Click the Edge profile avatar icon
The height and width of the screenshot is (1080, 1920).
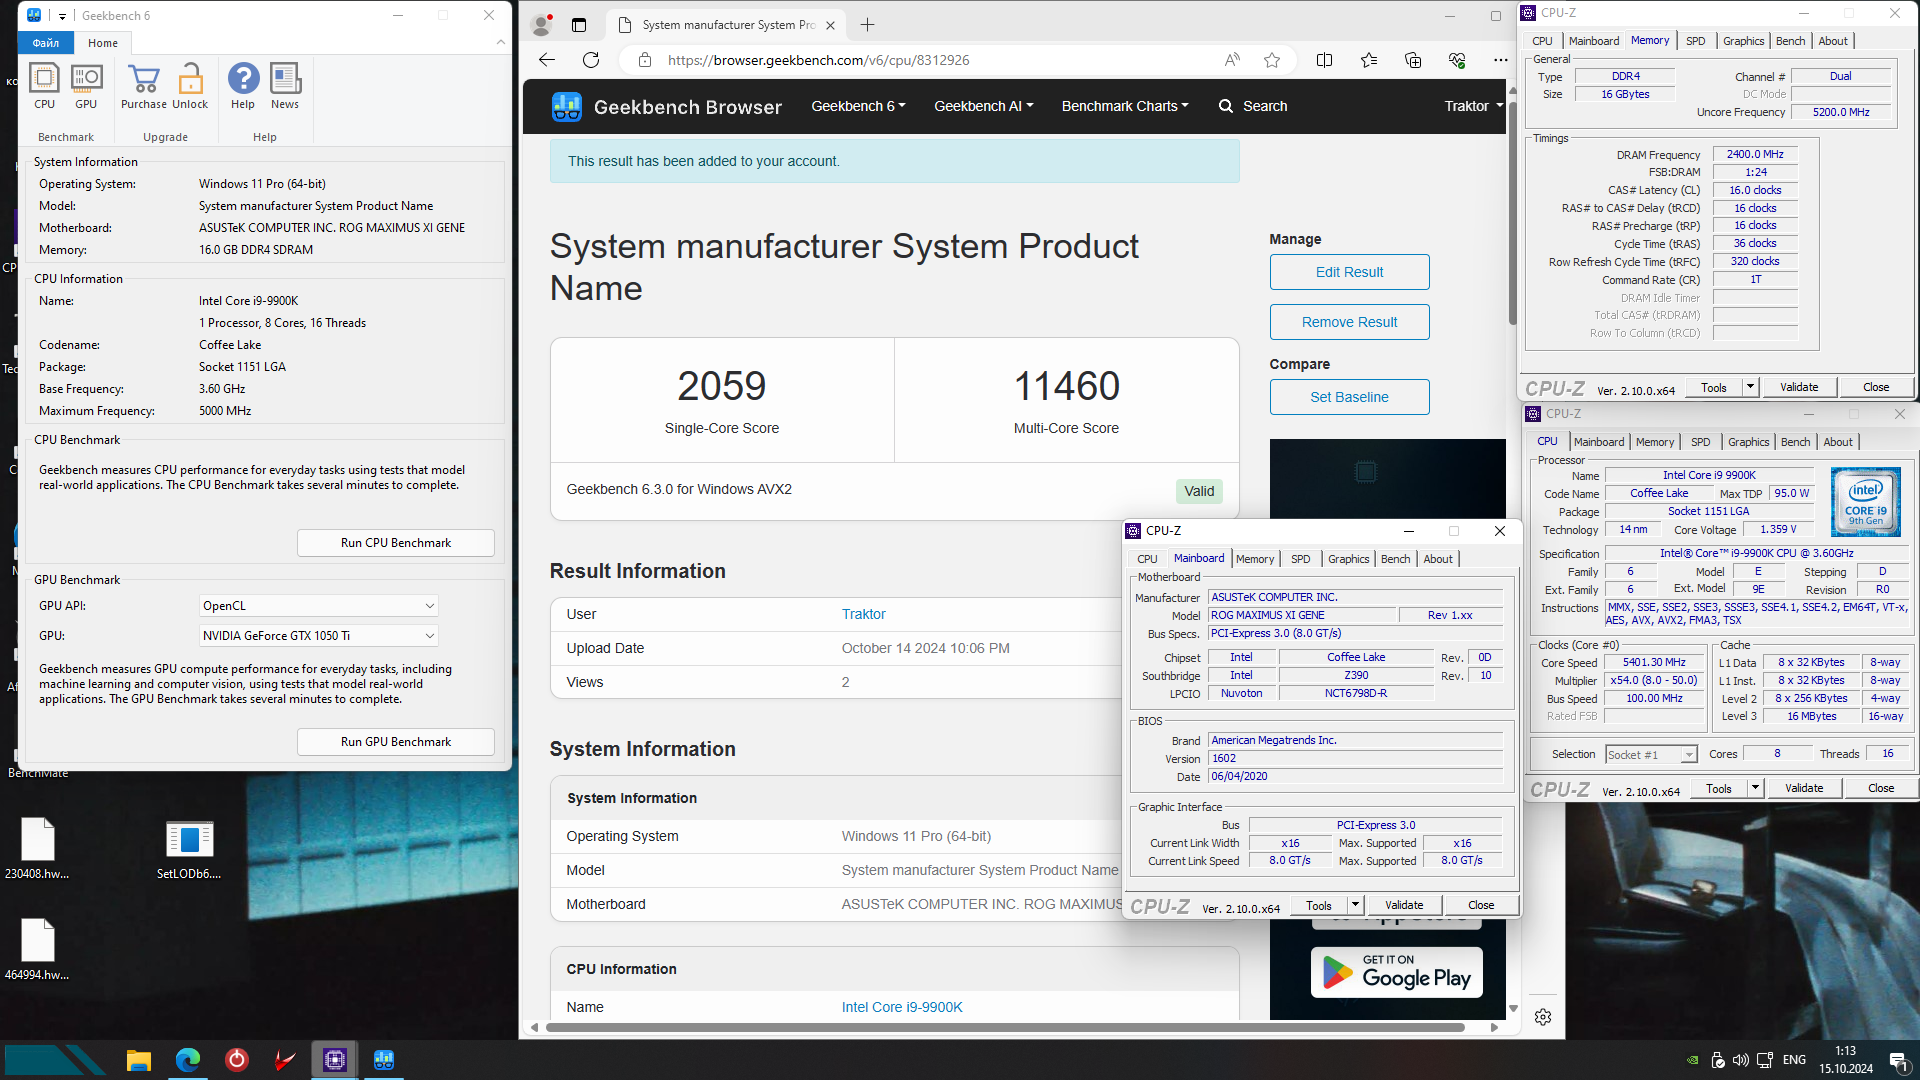coord(542,25)
